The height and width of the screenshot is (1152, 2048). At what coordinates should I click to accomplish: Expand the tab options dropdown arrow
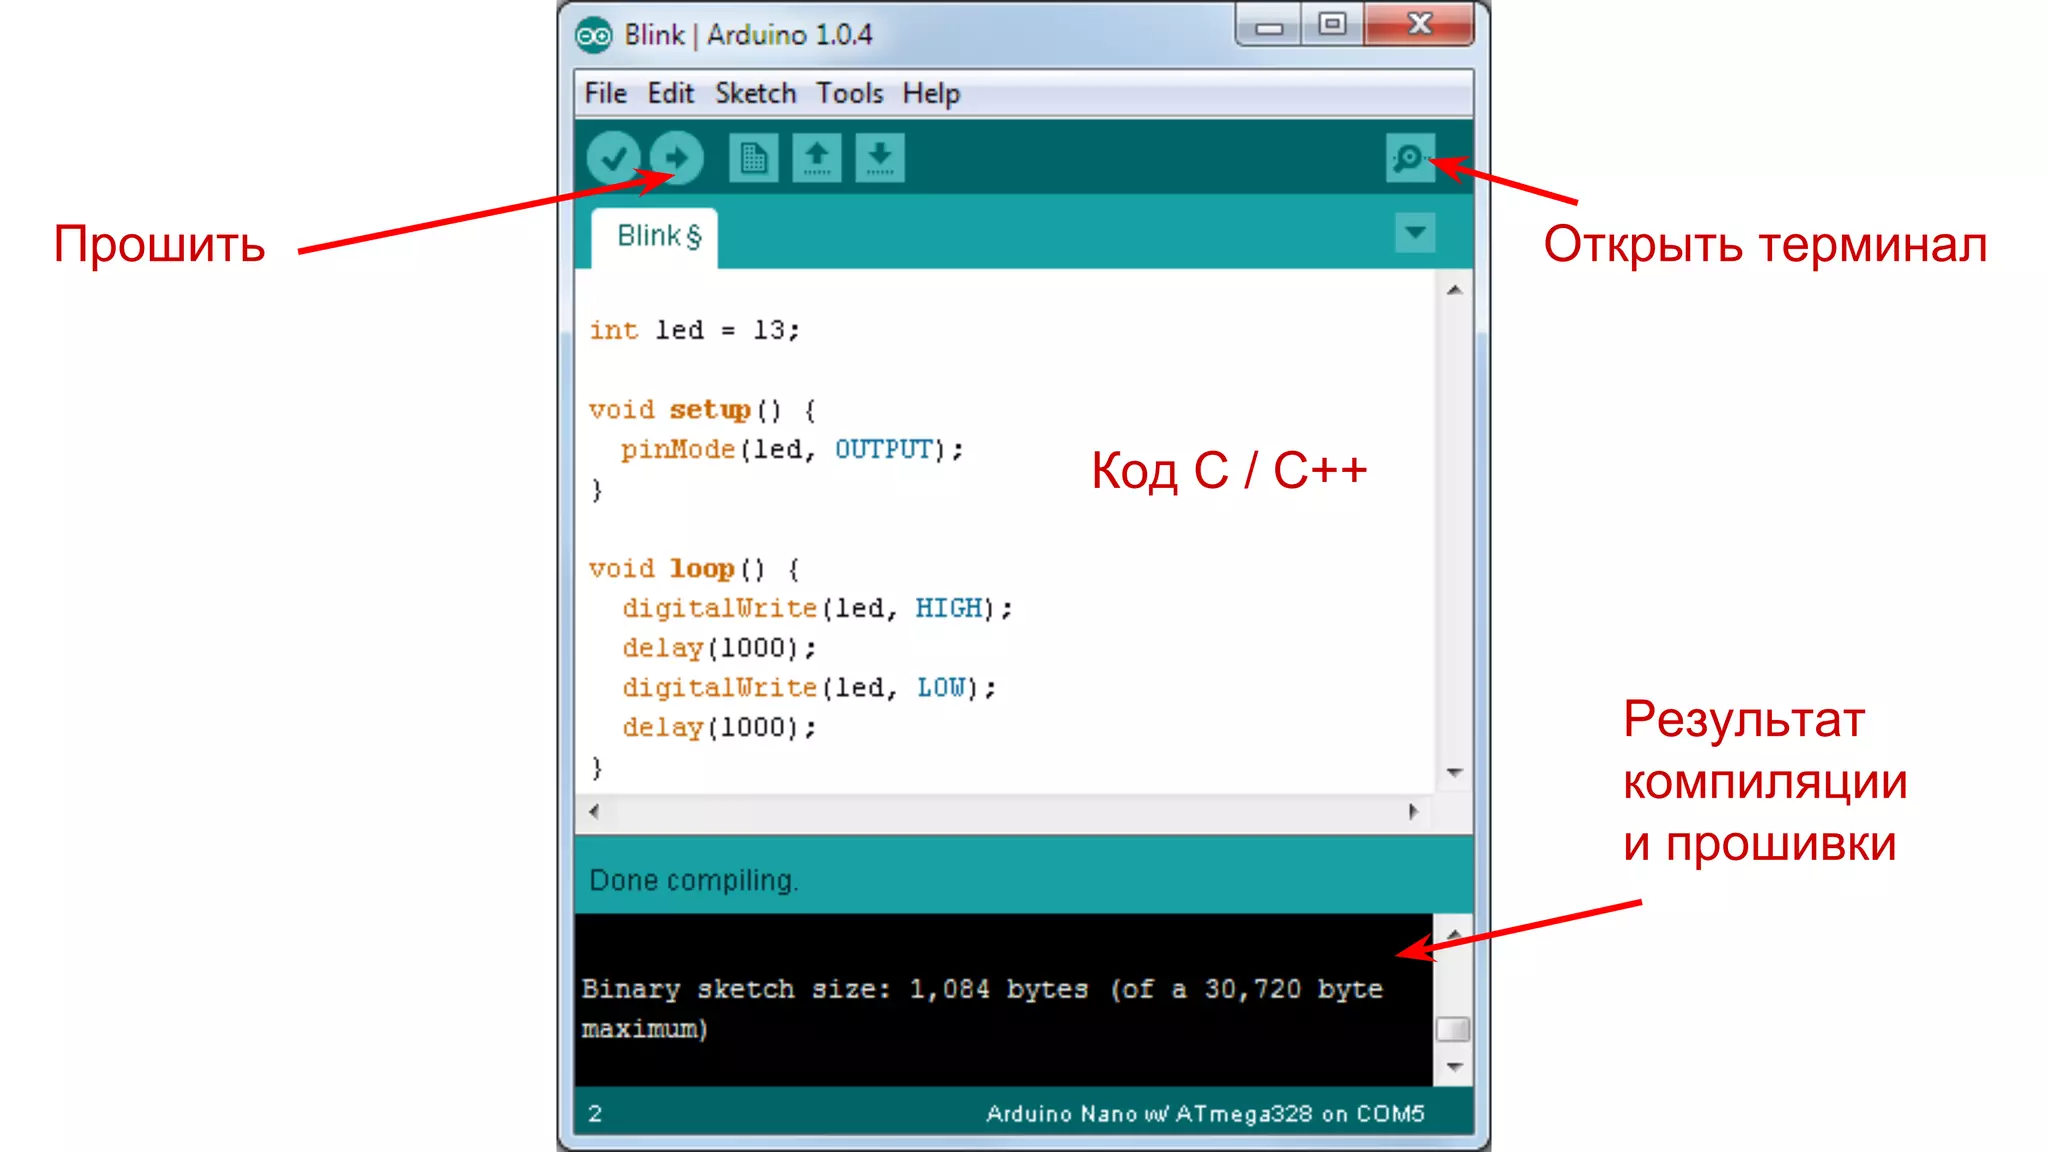pyautogui.click(x=1415, y=233)
